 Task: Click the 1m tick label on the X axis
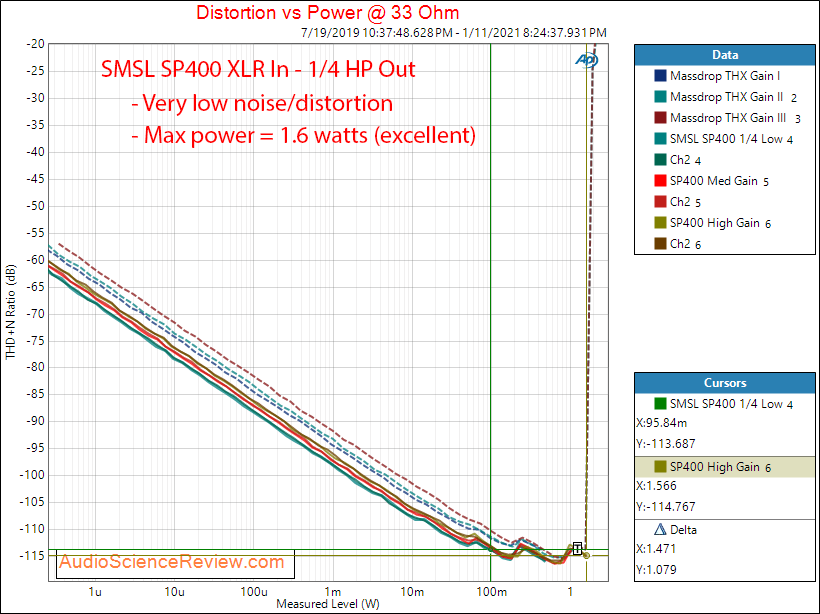(x=333, y=592)
